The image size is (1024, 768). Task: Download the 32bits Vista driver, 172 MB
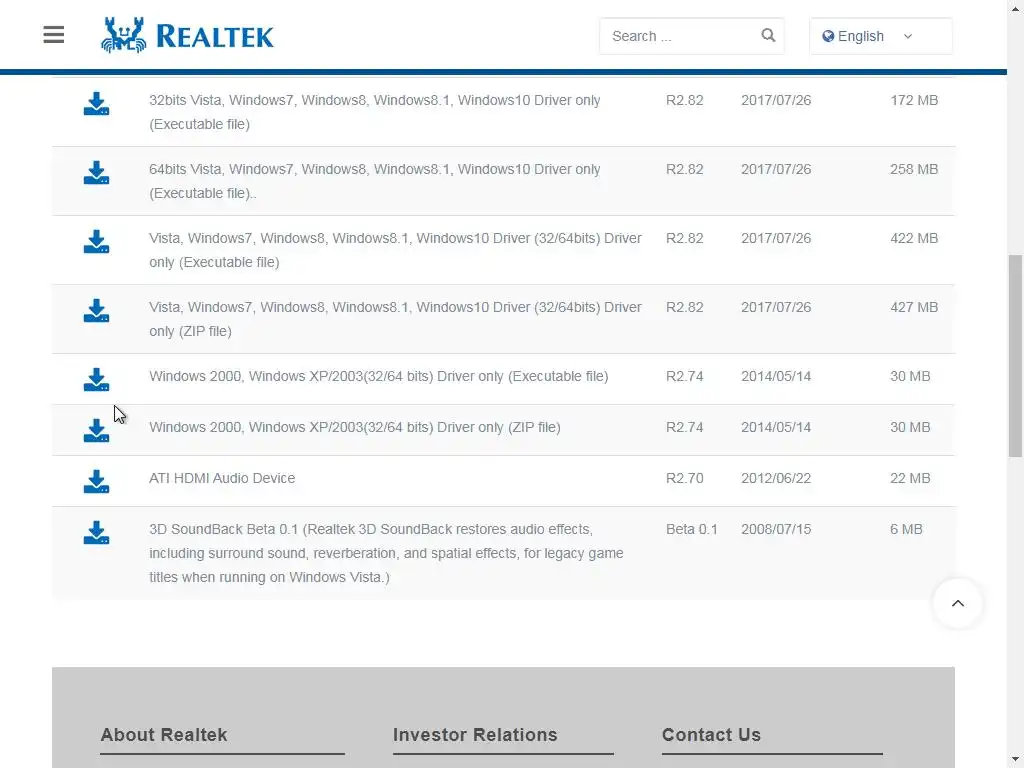click(96, 104)
